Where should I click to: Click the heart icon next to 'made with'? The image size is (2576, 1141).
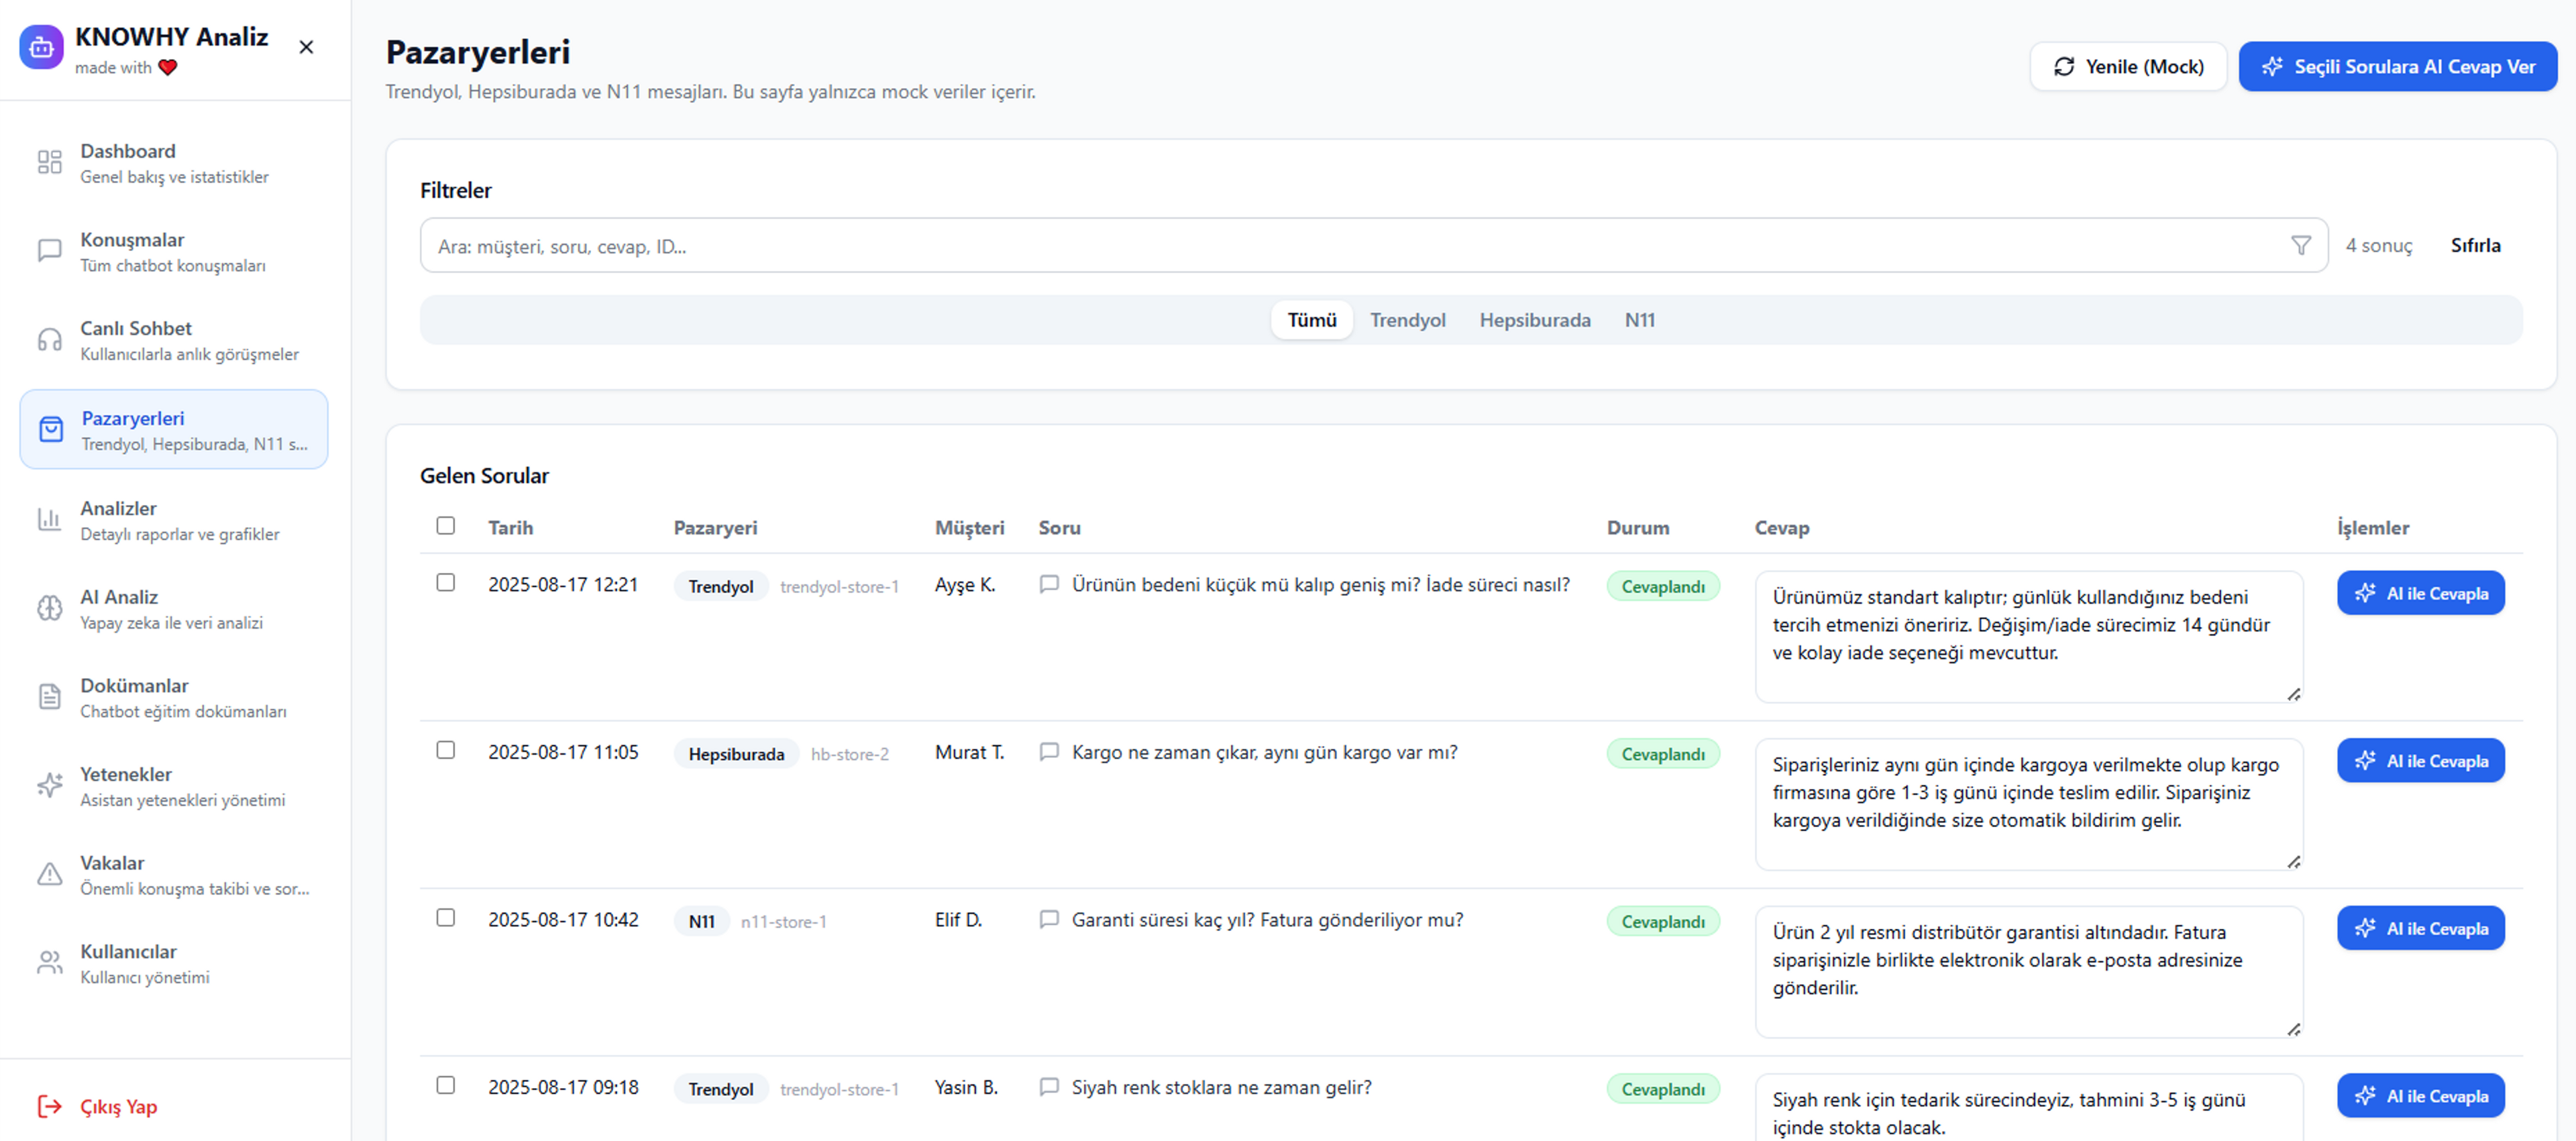168,68
